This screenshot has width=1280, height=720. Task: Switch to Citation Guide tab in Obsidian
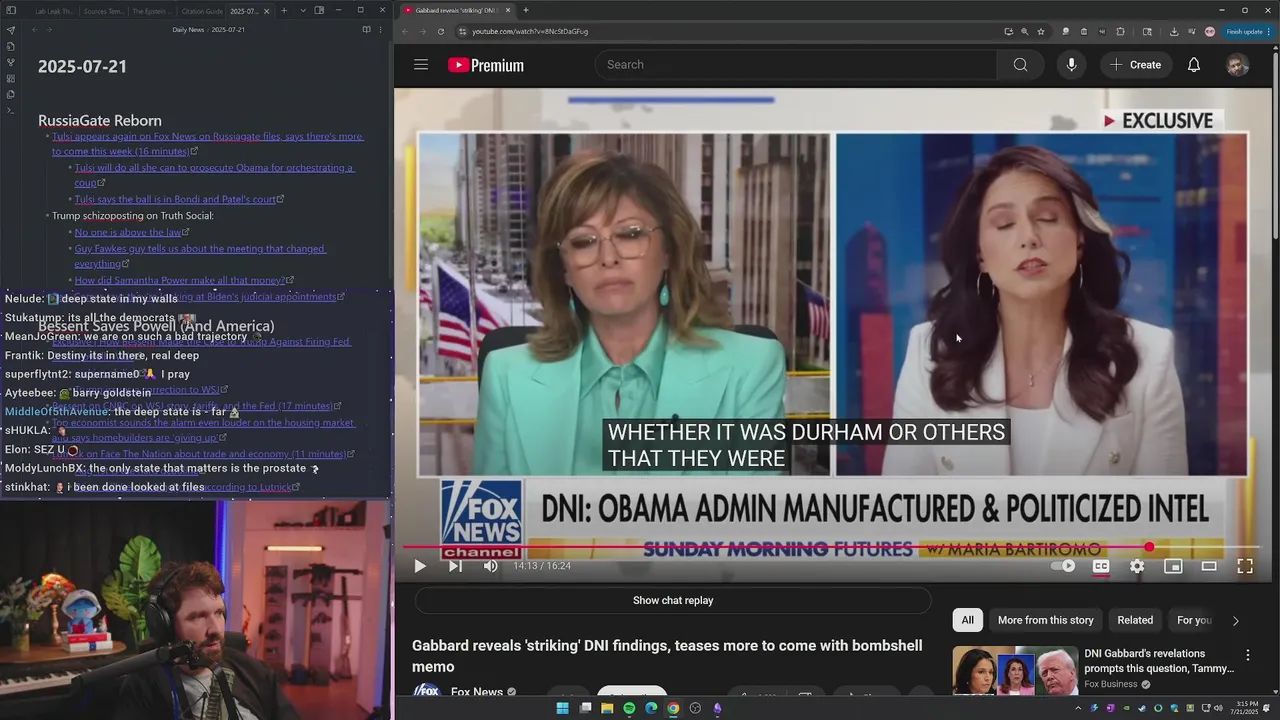[202, 11]
